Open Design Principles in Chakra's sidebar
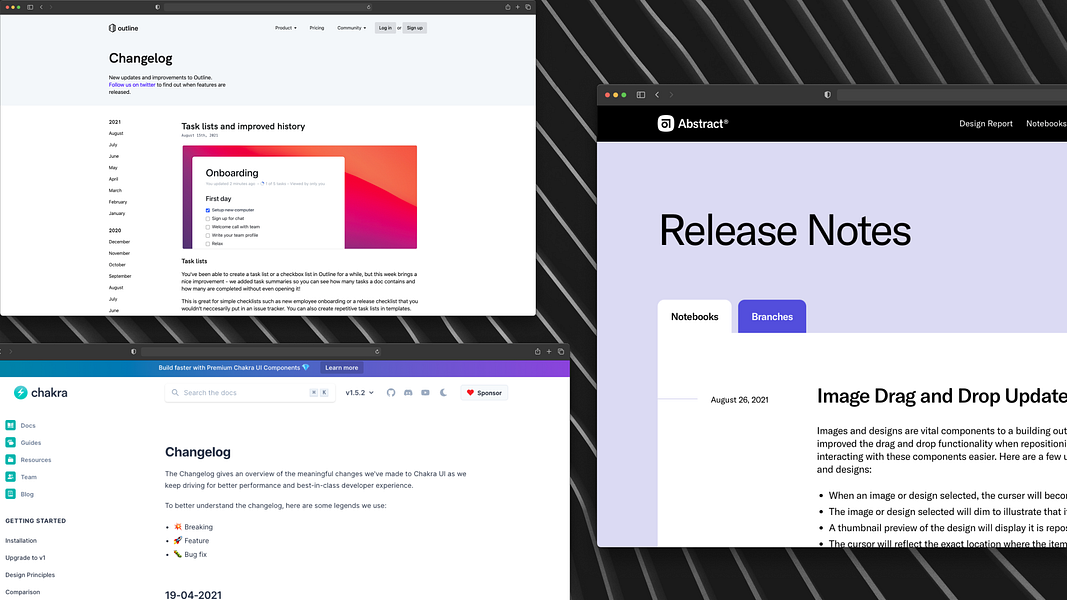 click(30, 574)
